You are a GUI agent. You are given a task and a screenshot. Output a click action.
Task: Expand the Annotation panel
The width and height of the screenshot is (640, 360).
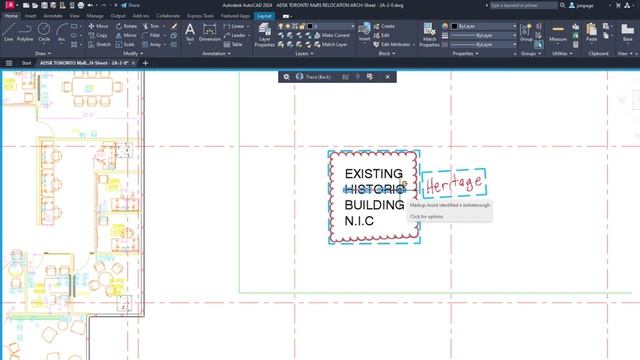216,53
